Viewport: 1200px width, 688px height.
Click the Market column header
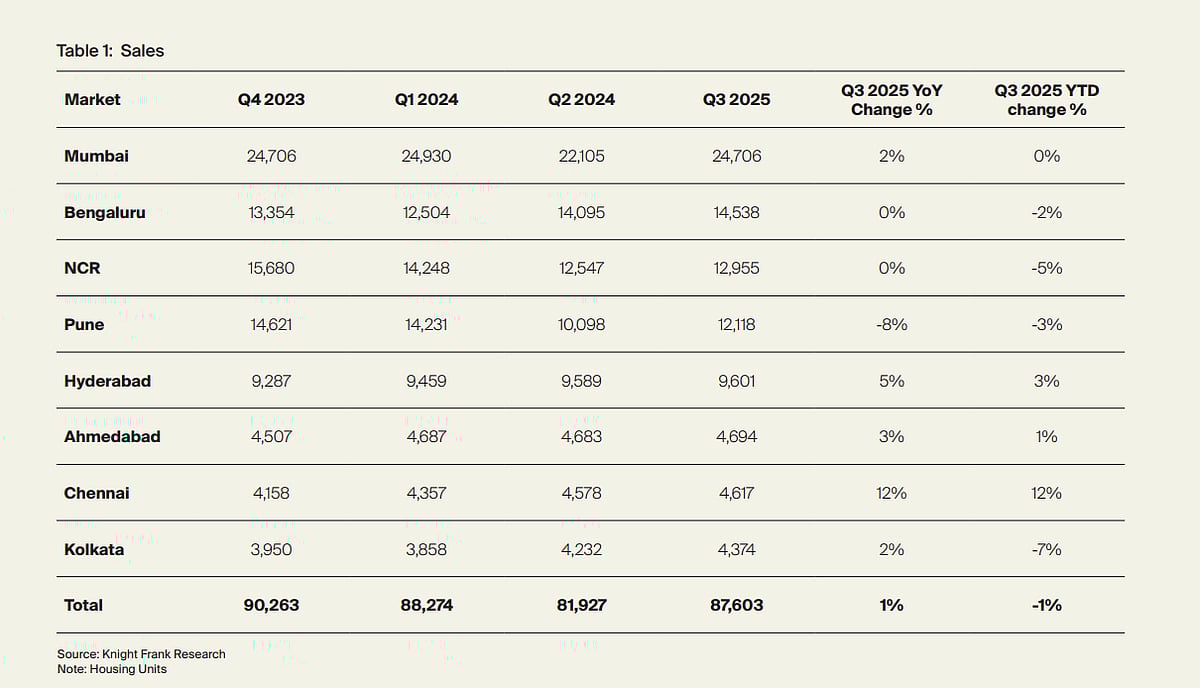point(92,99)
